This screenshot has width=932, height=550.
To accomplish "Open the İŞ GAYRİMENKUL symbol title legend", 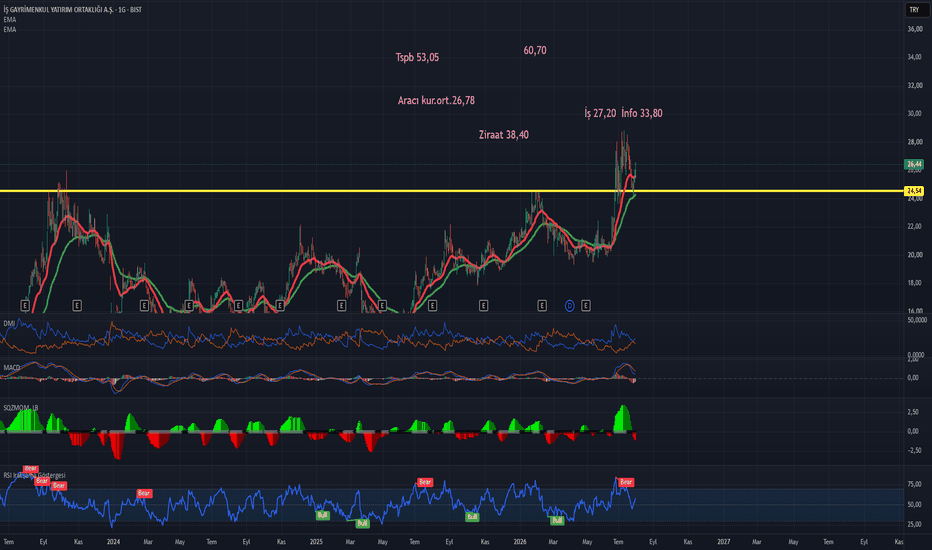I will 73,10.
